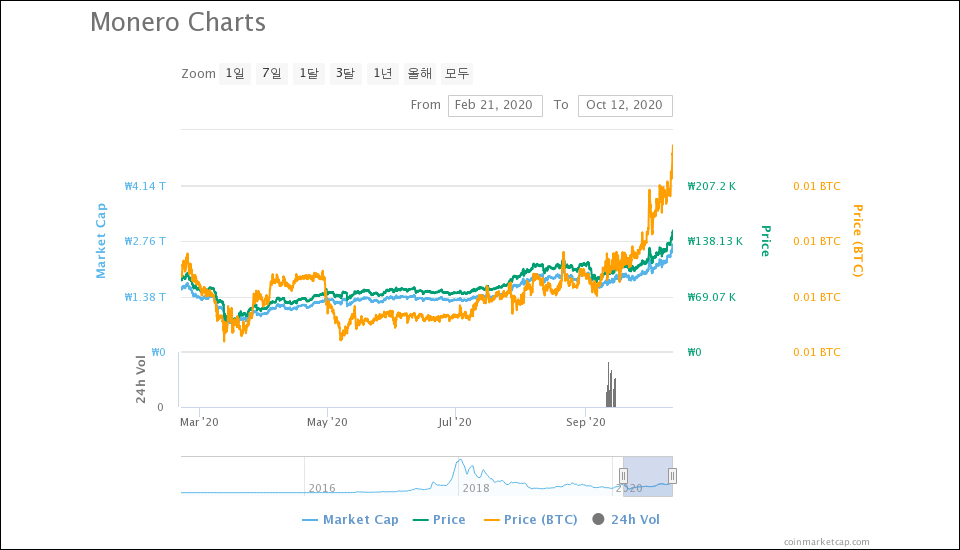Click the coinmarketcap.com credit link

(827, 541)
